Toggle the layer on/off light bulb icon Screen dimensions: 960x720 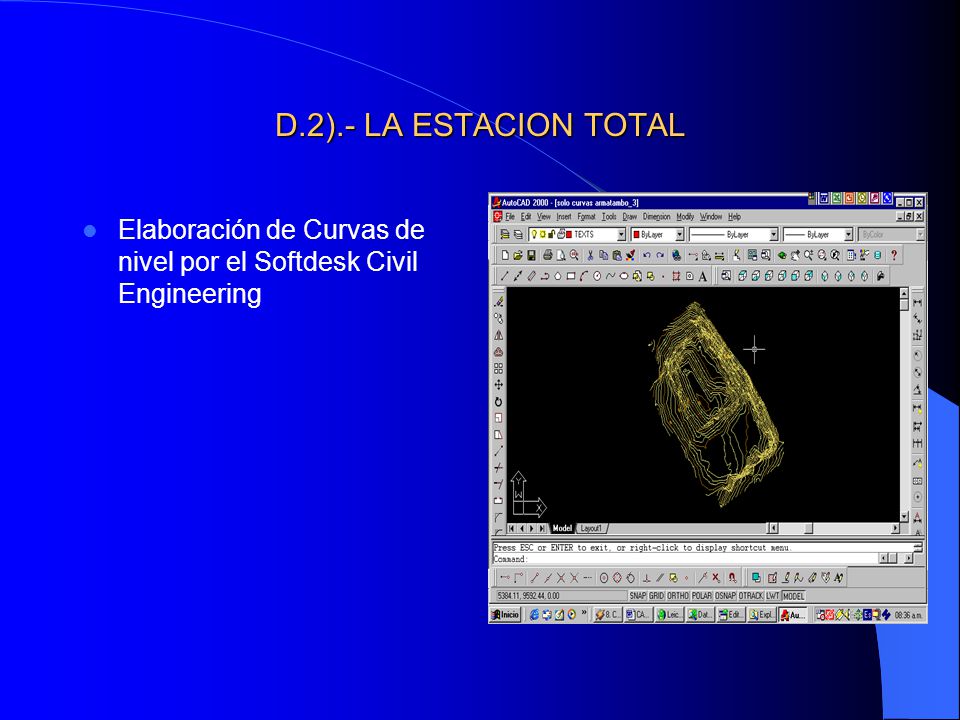534,234
